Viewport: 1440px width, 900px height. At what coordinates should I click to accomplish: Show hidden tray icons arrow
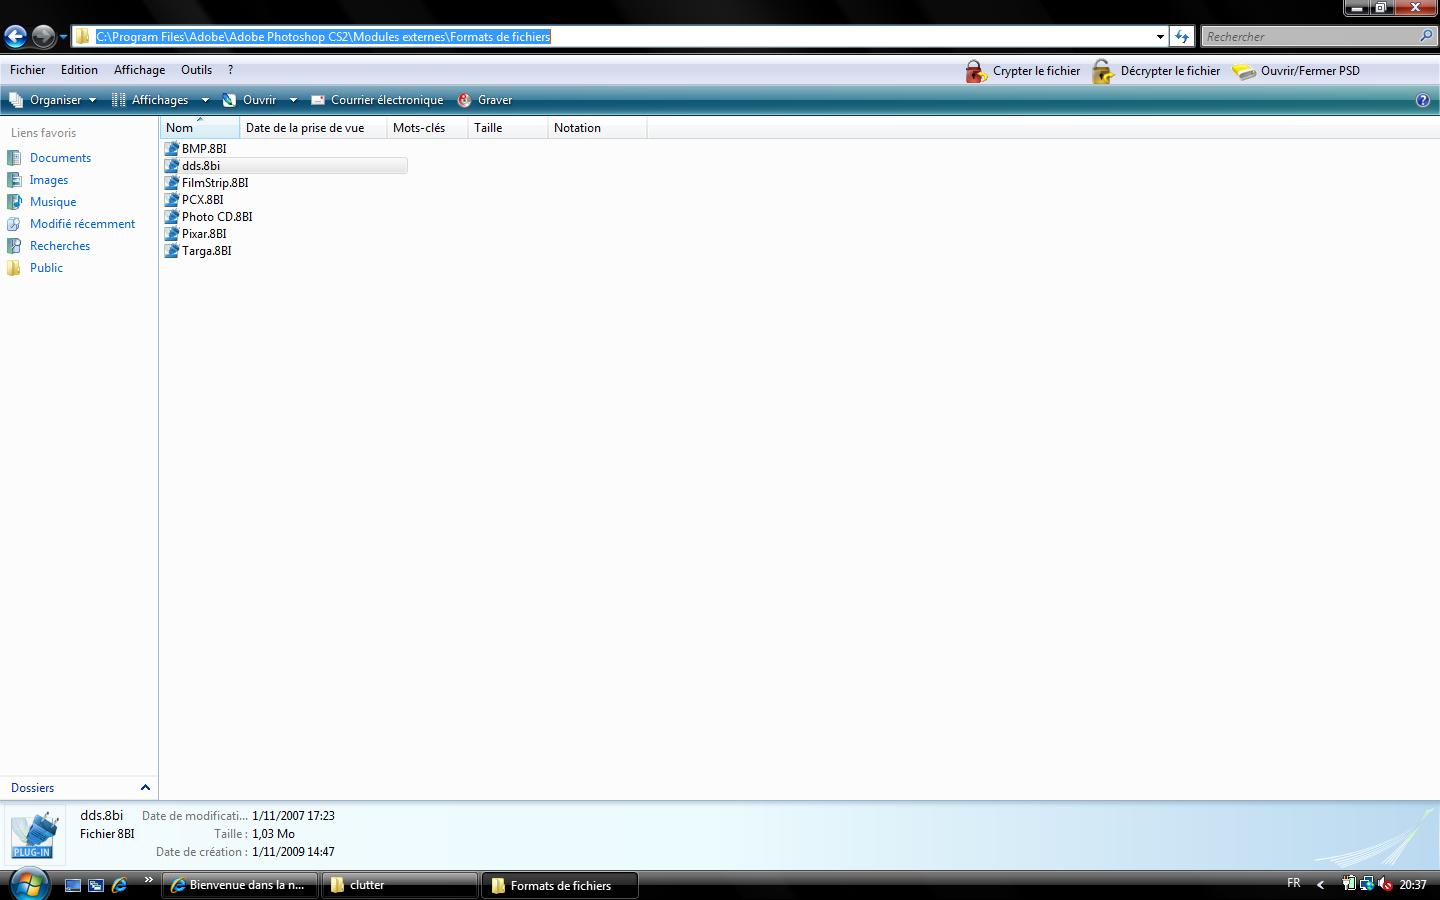pos(1320,885)
